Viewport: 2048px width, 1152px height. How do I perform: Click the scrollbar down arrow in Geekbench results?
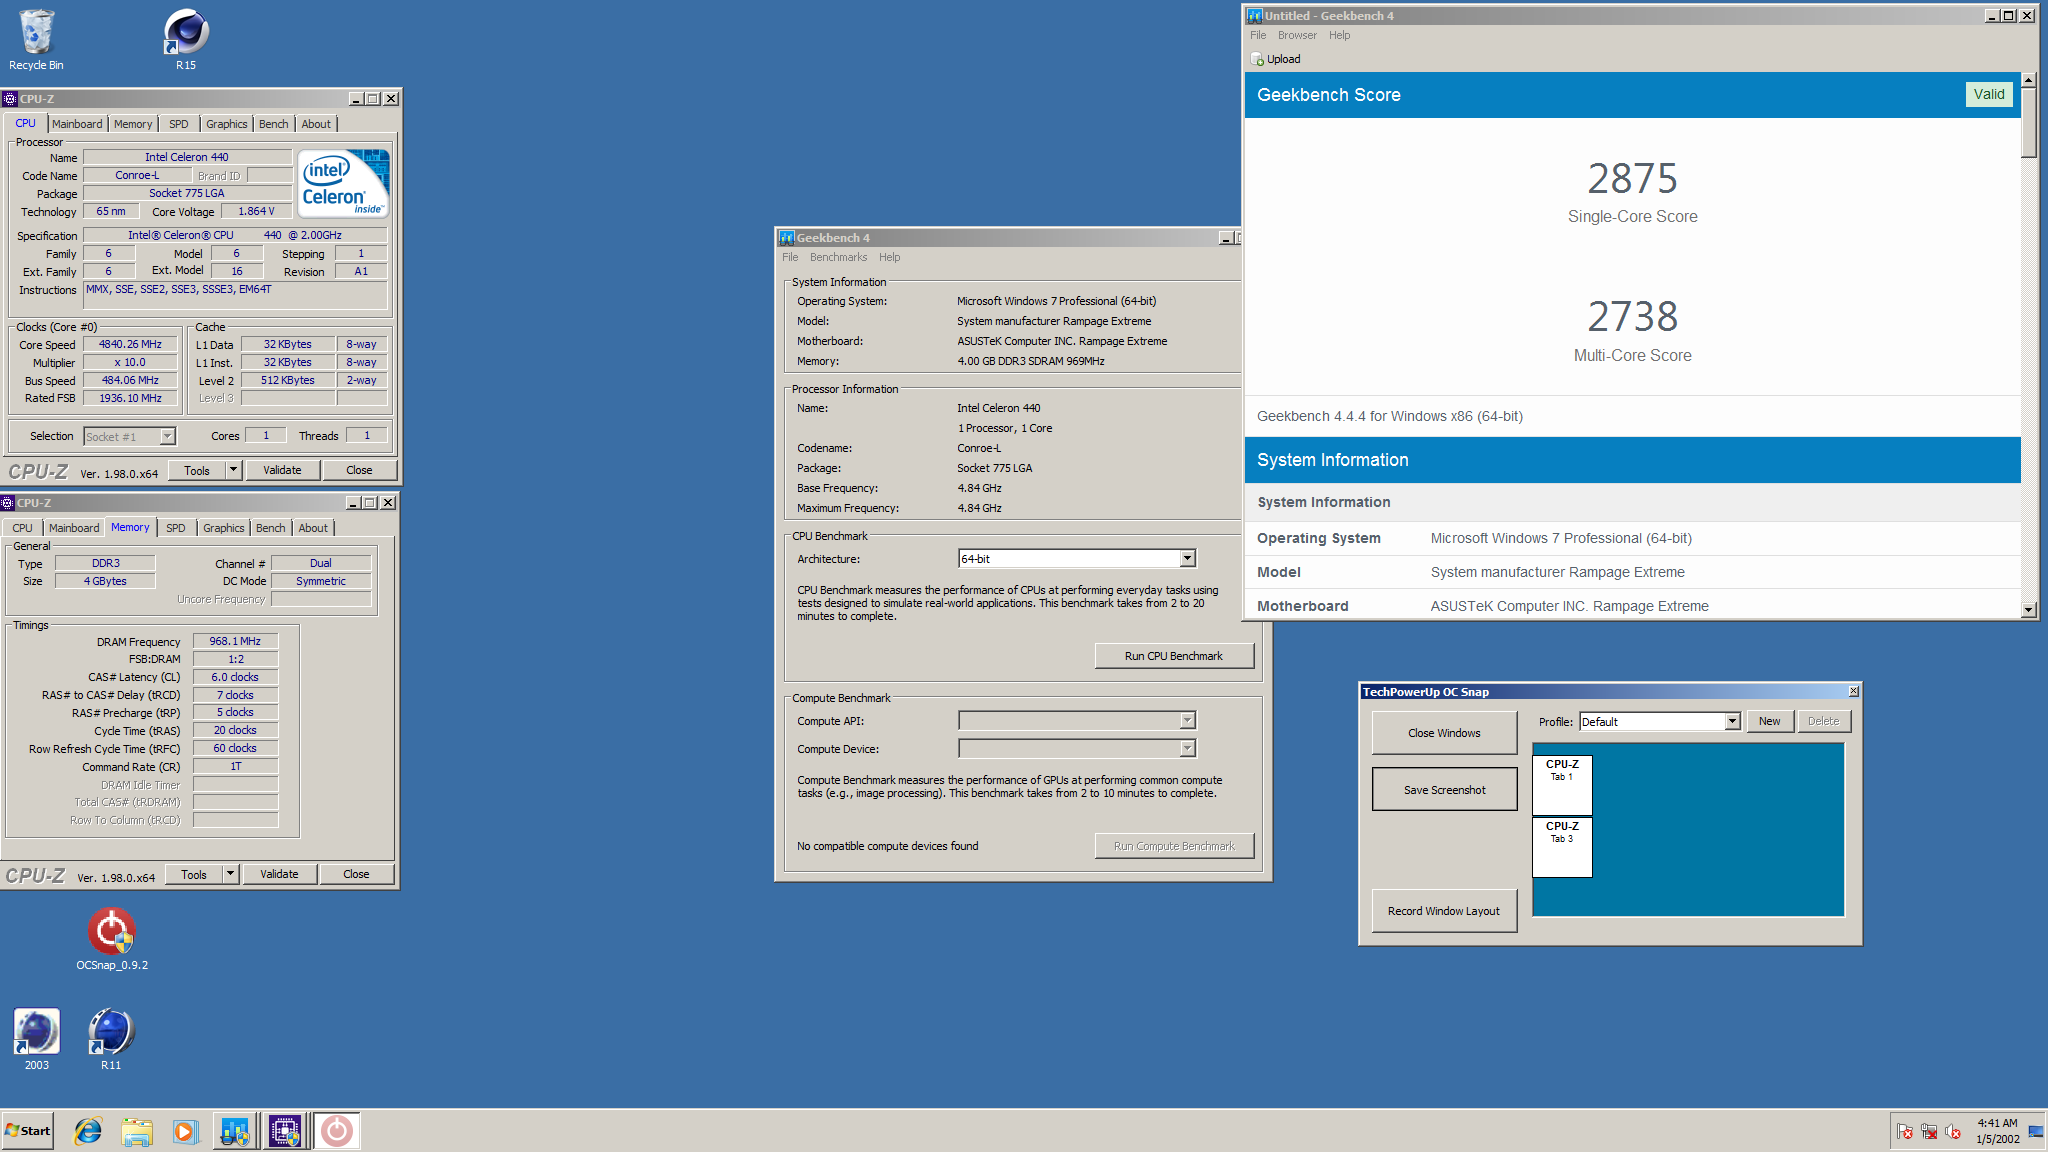click(2028, 610)
